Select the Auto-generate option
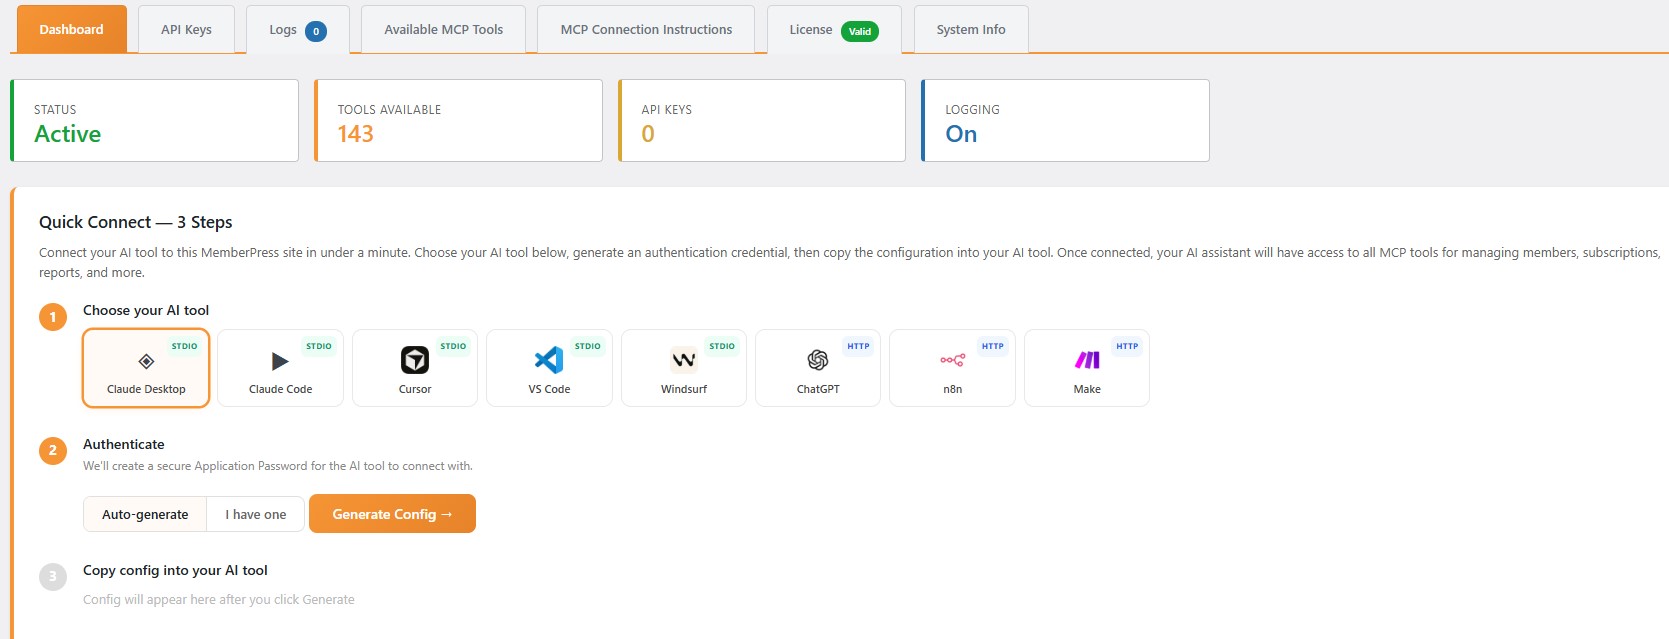The width and height of the screenshot is (1669, 639). coord(145,514)
